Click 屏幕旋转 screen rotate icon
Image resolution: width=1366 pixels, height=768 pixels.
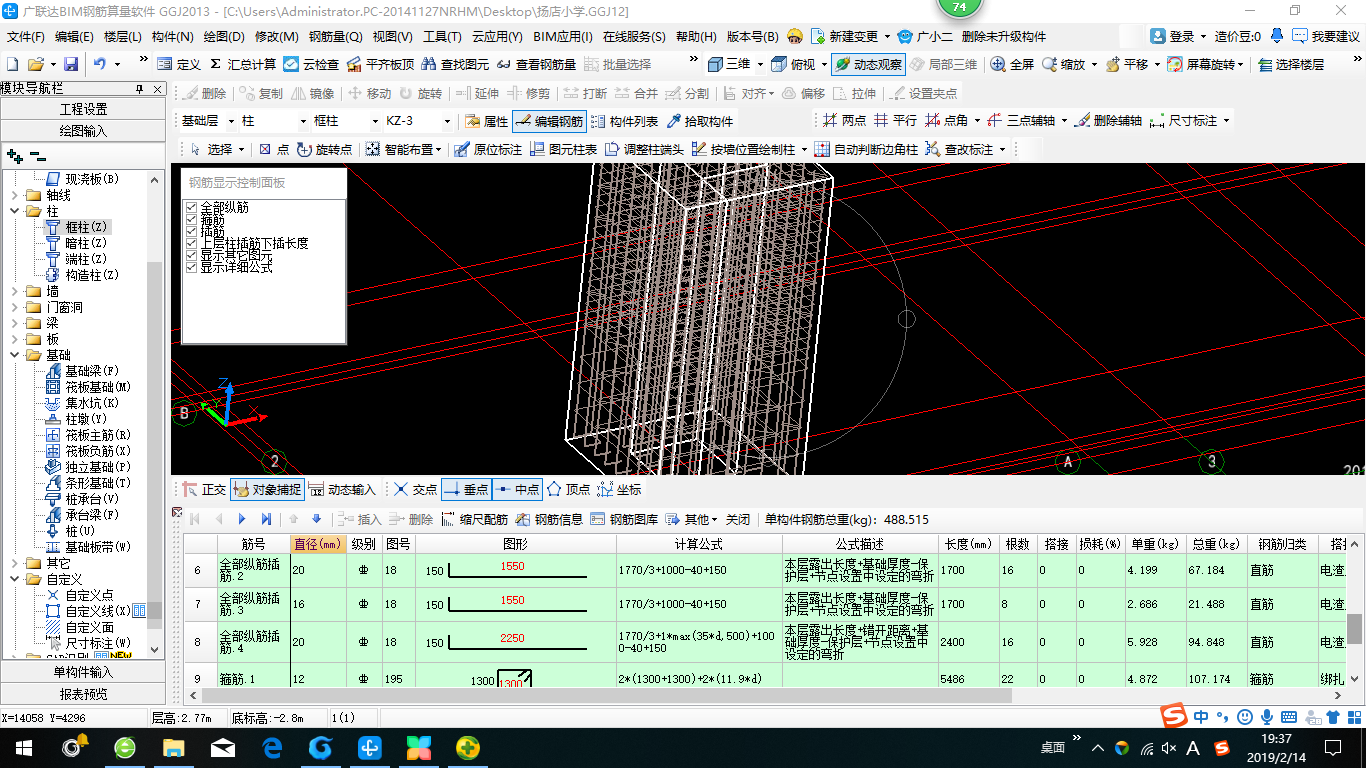(1175, 64)
